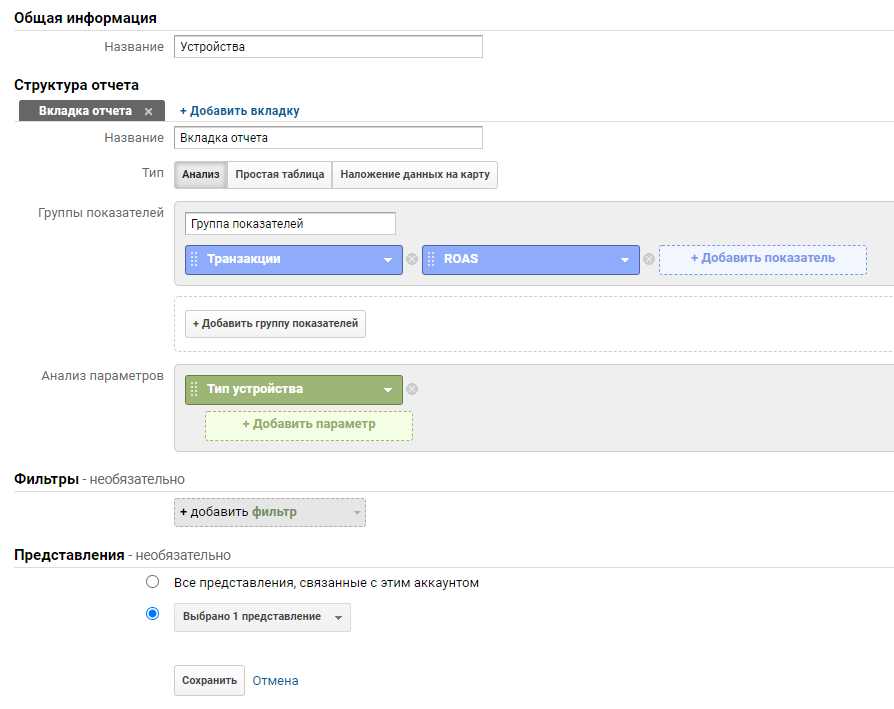Open the добавить фильтр dropdown
This screenshot has width=894, height=709.
269,512
